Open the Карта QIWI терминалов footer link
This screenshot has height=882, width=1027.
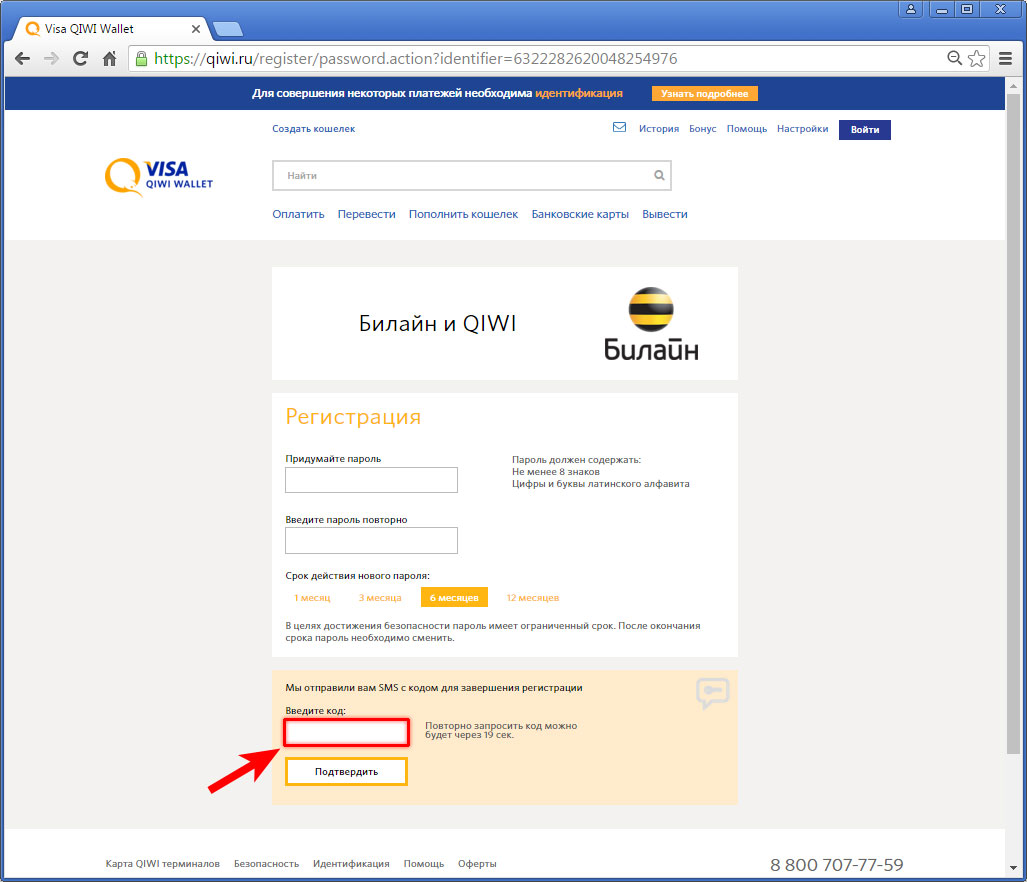tap(162, 864)
